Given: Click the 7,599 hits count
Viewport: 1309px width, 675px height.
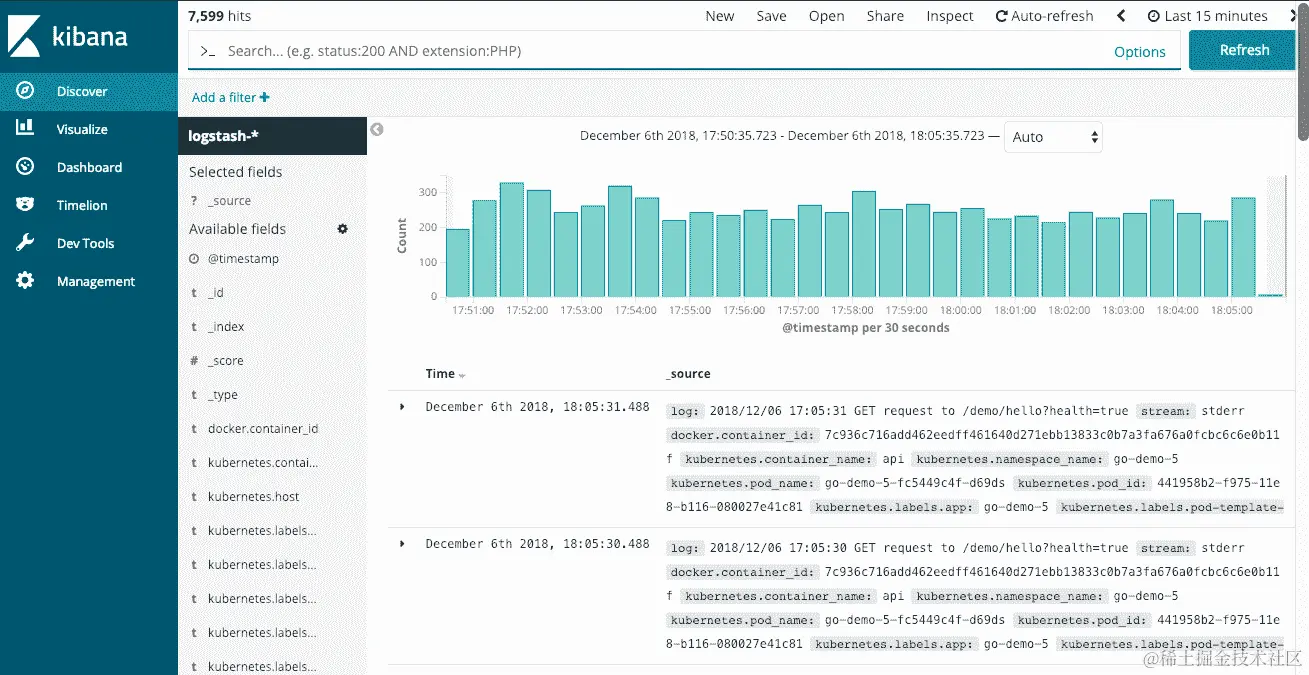Looking at the screenshot, I should click(x=220, y=16).
